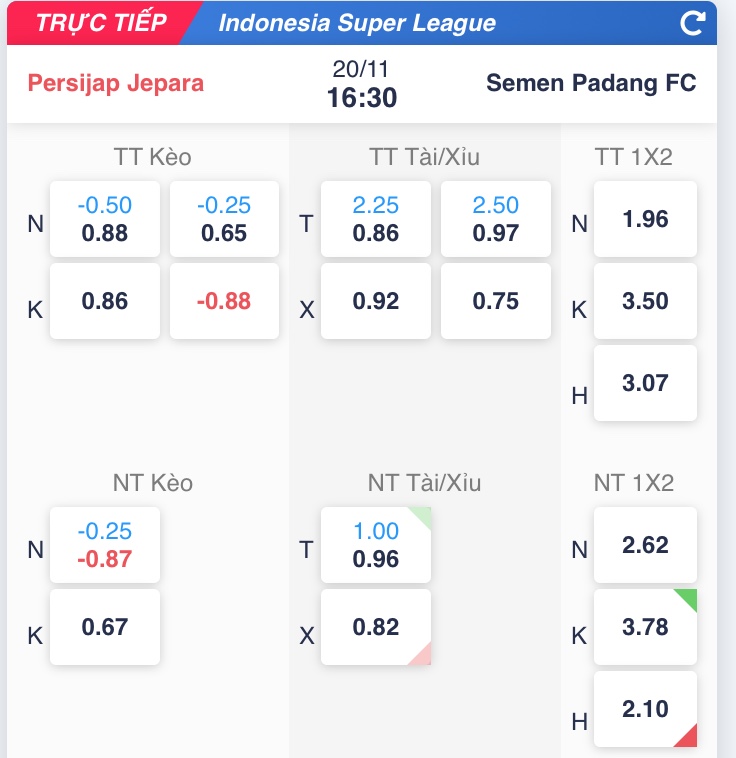This screenshot has height=758, width=736.
Task: Choose TT under odds 0.75
Action: click(496, 301)
